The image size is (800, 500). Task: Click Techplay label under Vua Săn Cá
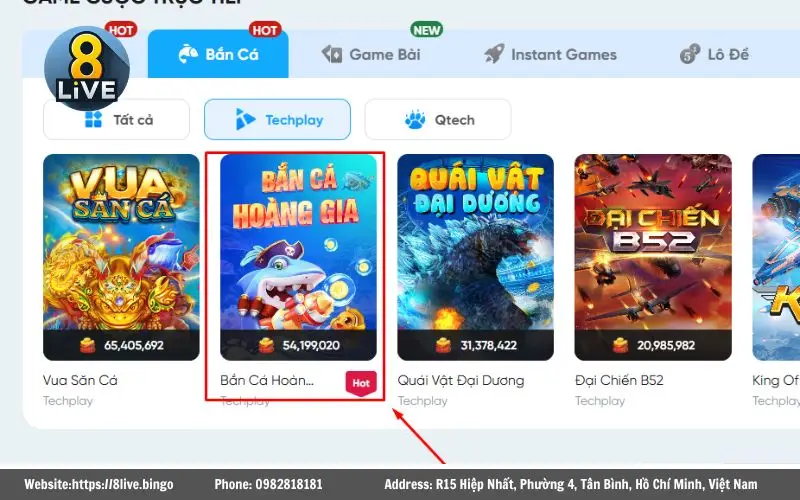(68, 401)
